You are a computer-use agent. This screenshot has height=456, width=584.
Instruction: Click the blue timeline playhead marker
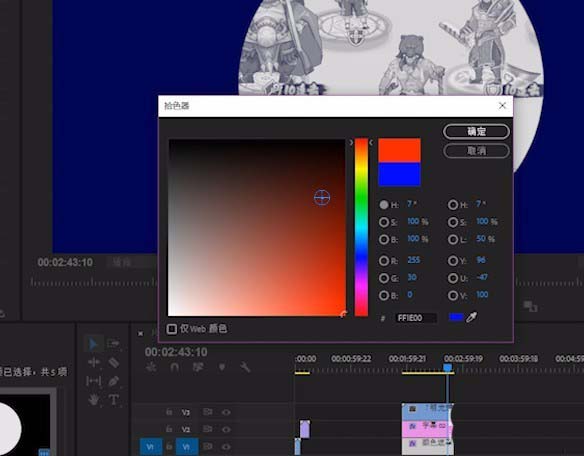(448, 368)
